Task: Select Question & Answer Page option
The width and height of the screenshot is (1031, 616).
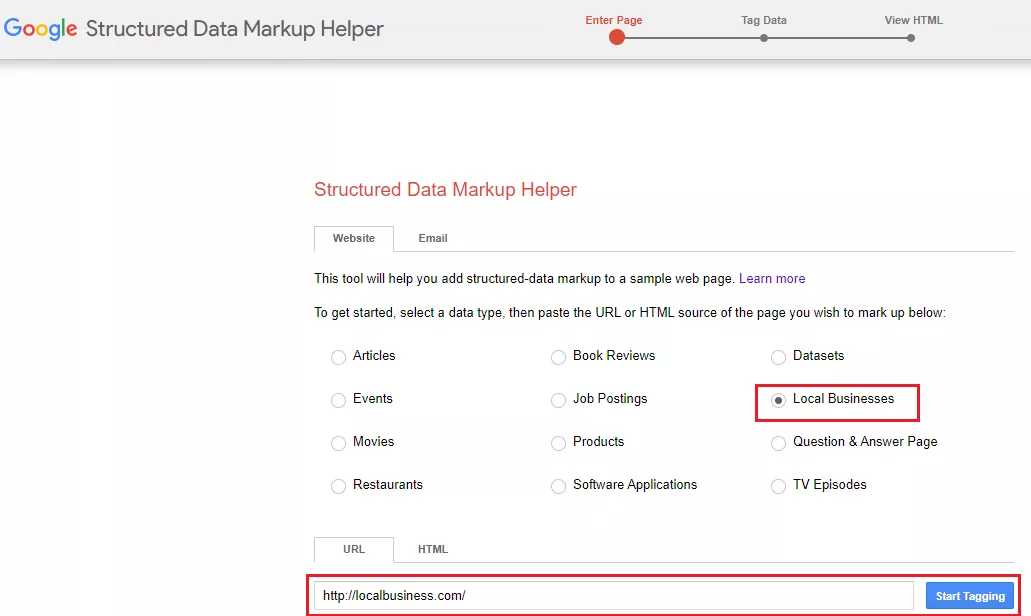Action: [x=778, y=443]
